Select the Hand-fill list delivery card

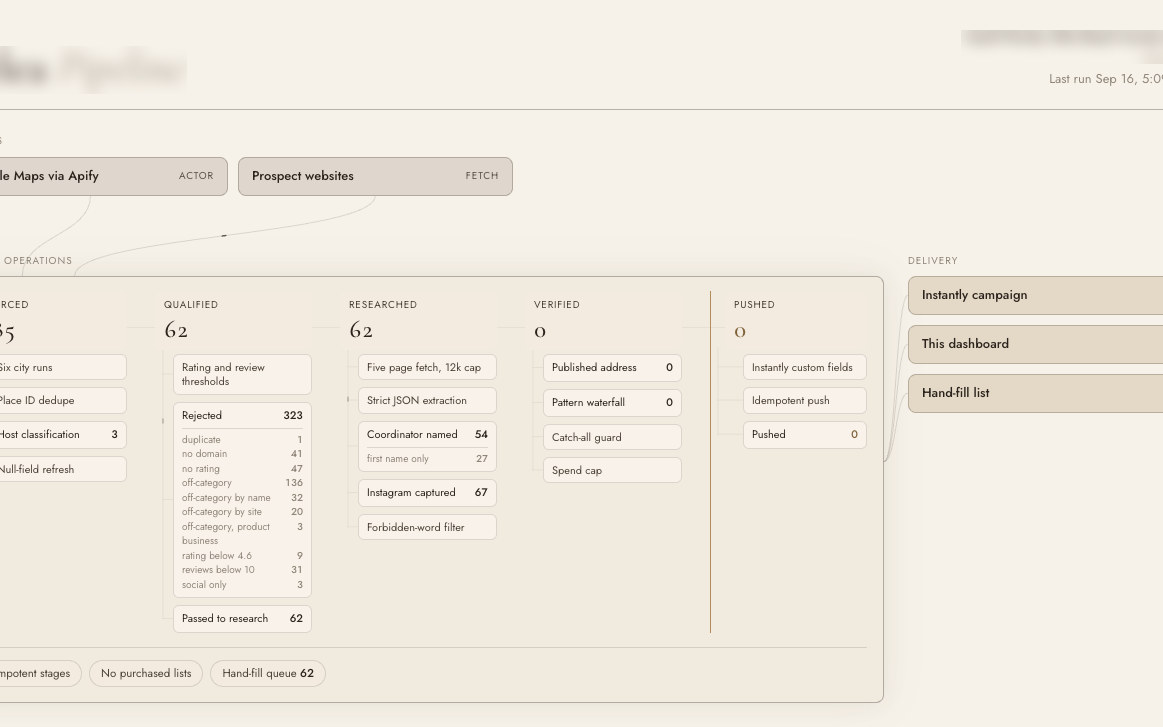tap(1035, 393)
